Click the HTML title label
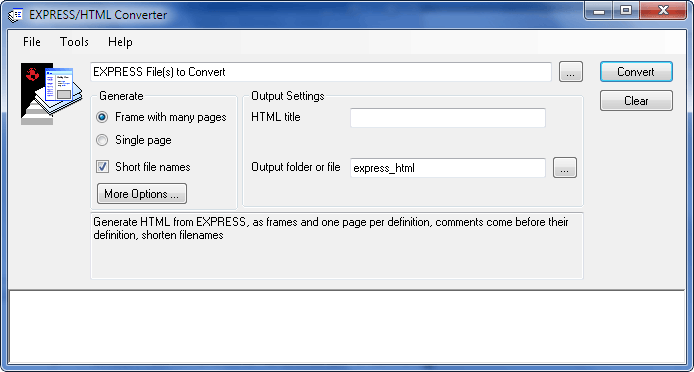 [275, 117]
